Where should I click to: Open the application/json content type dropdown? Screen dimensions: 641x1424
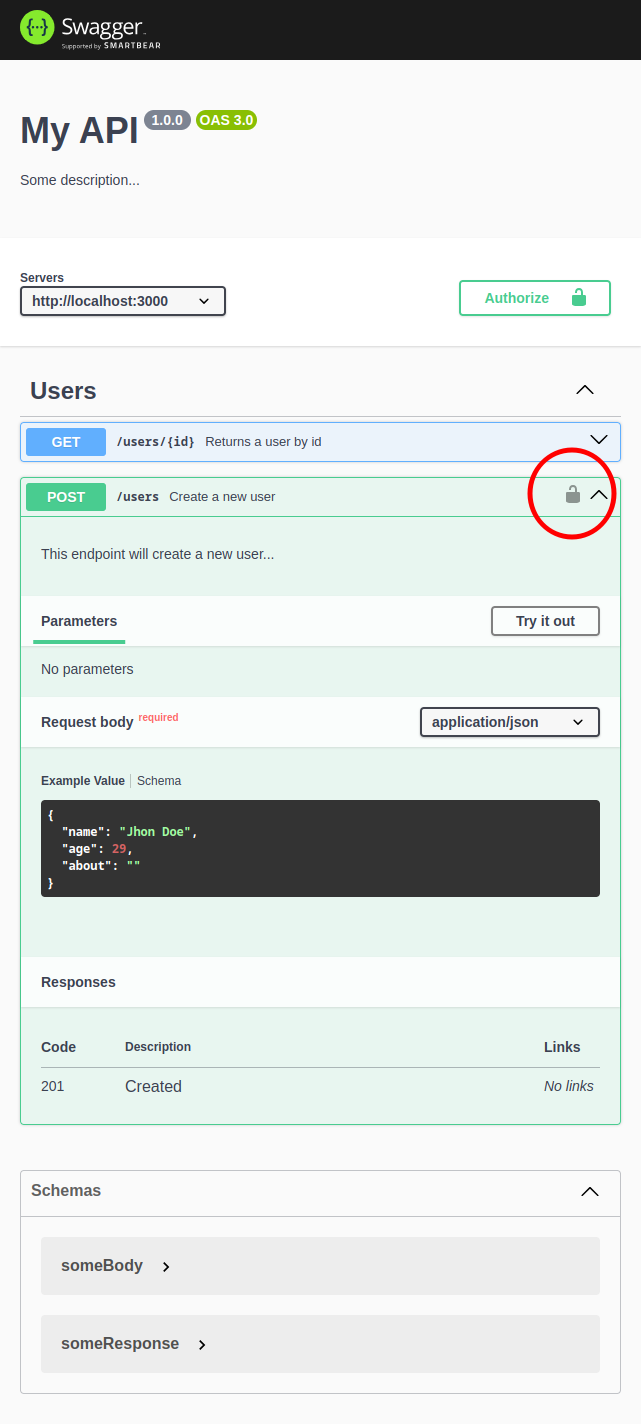[x=510, y=722]
